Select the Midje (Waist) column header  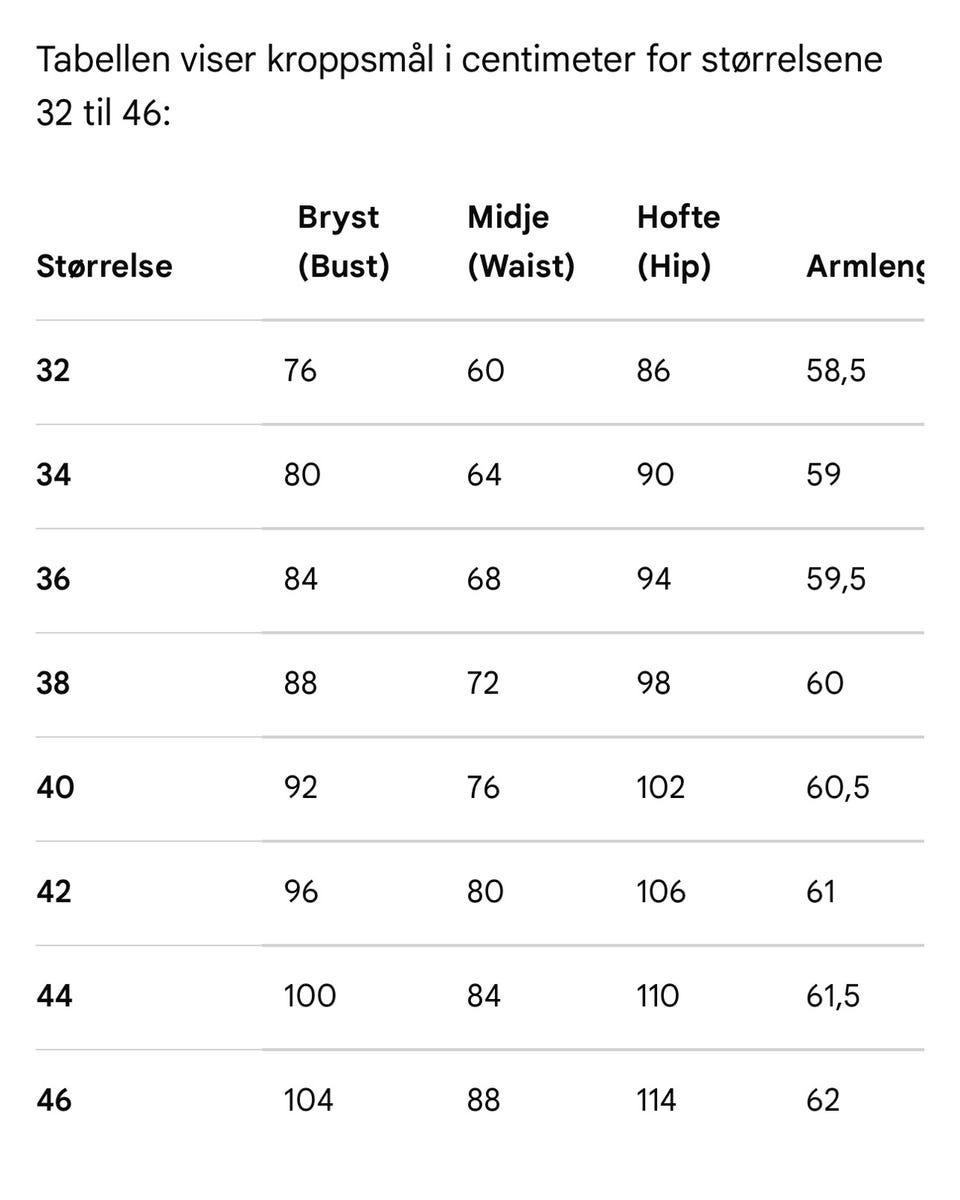[521, 241]
